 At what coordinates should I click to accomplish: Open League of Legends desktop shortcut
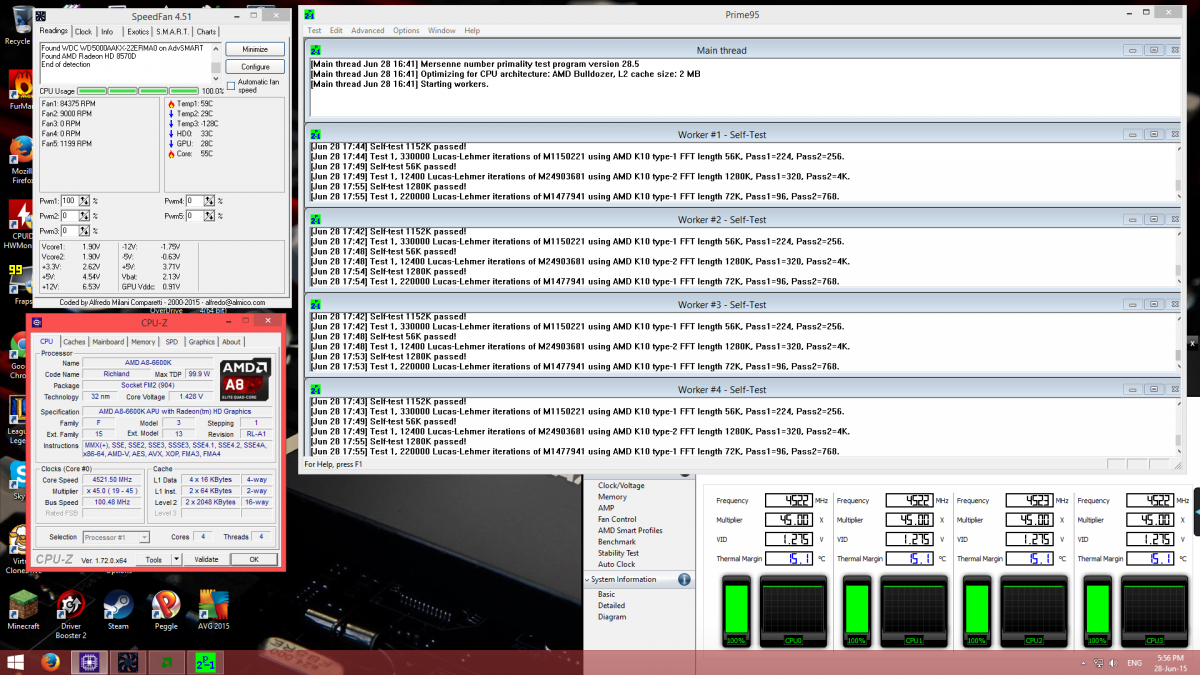[x=18, y=422]
